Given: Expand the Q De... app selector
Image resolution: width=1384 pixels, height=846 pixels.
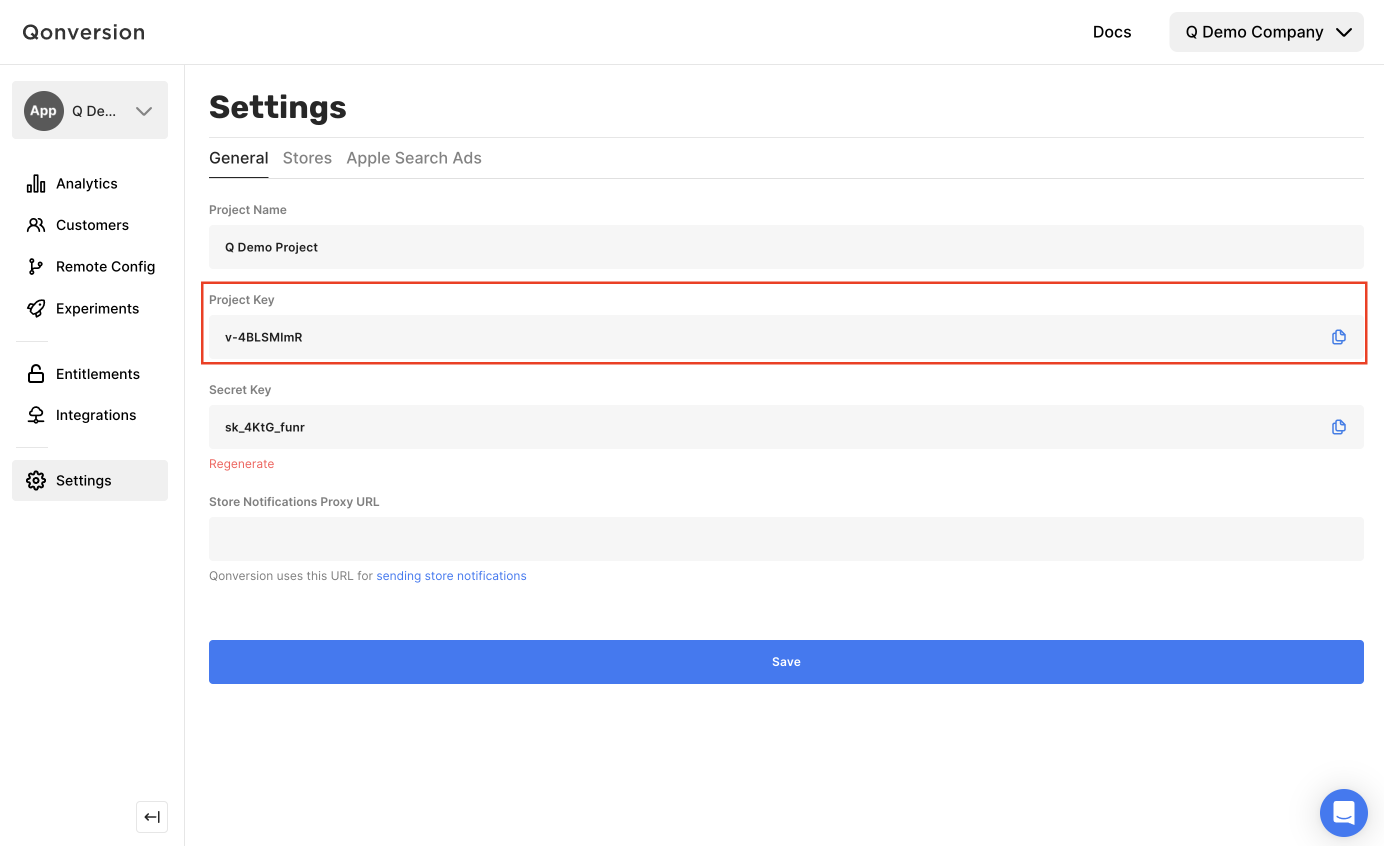Looking at the screenshot, I should click(90, 111).
